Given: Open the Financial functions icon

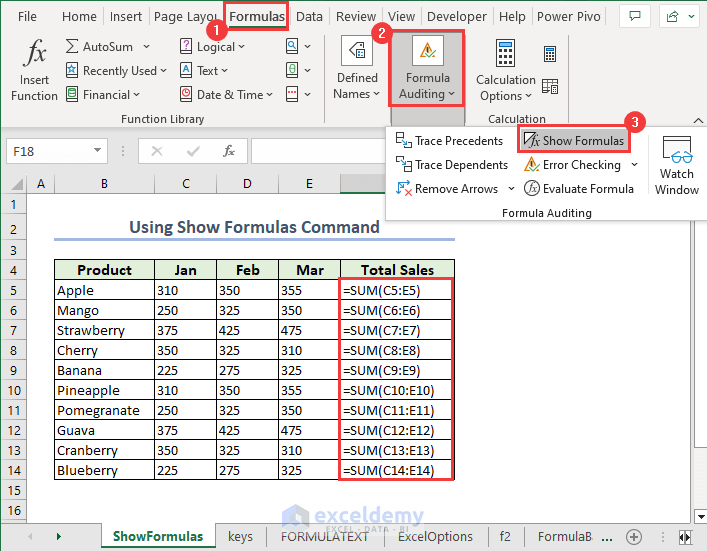Looking at the screenshot, I should pyautogui.click(x=72, y=94).
